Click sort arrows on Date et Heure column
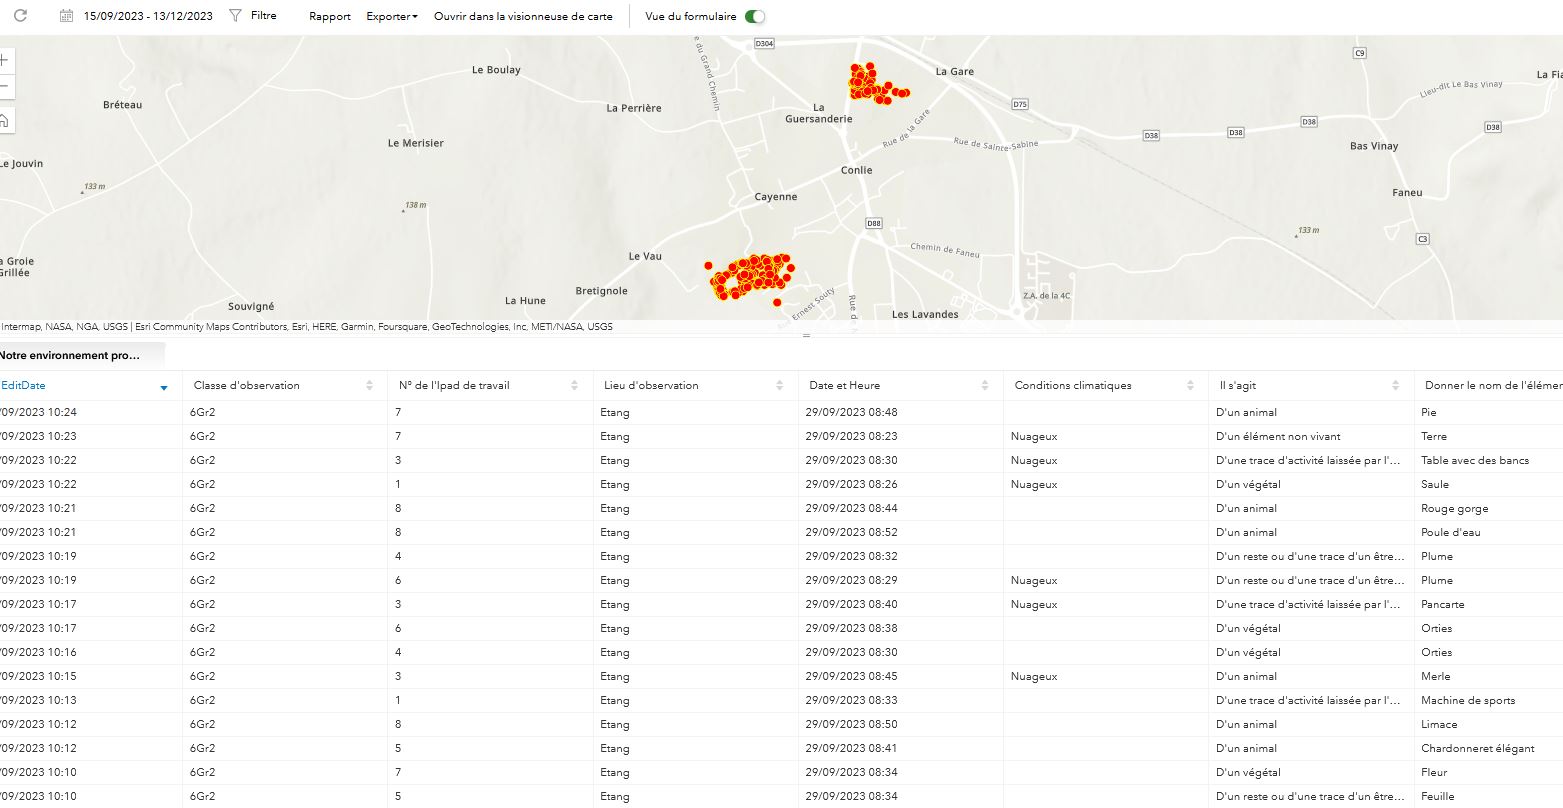Image resolution: width=1563 pixels, height=808 pixels. pos(985,386)
